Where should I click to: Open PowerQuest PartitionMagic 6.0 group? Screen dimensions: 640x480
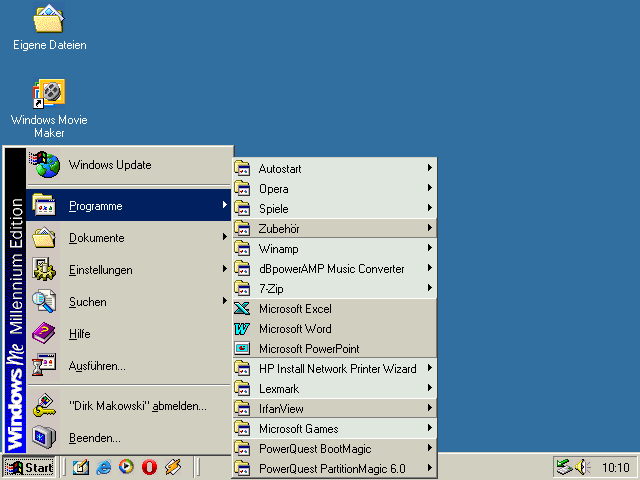click(x=335, y=469)
